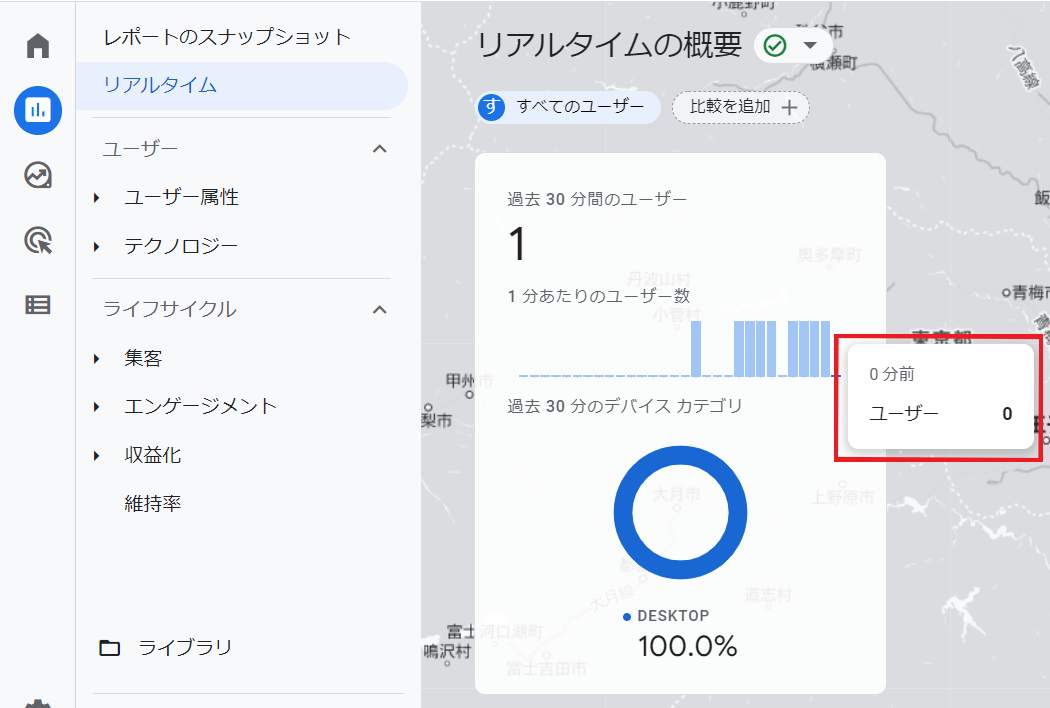Open the Configure table icon

38,305
